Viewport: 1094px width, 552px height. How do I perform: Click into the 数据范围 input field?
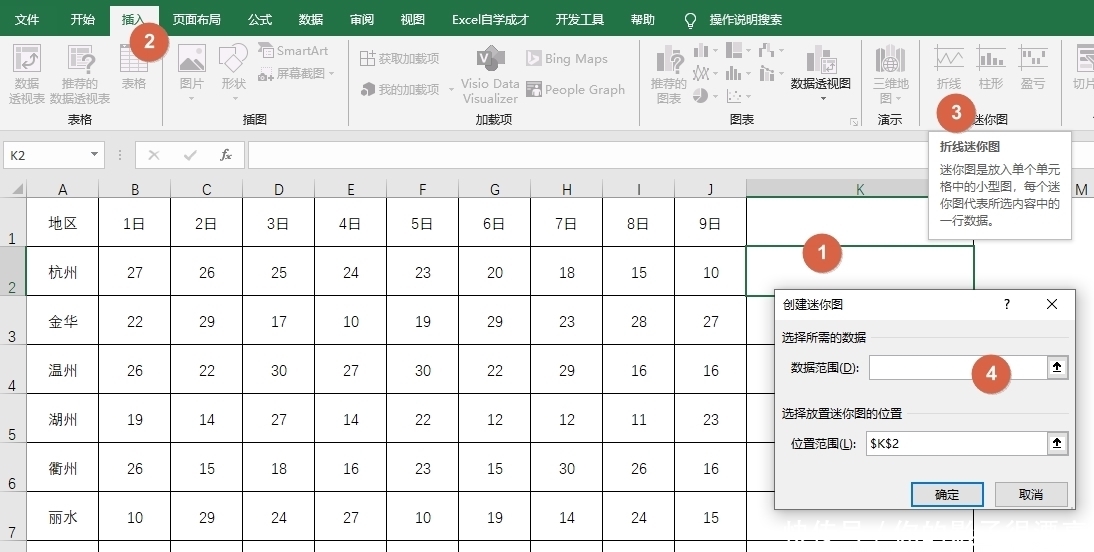tap(958, 367)
